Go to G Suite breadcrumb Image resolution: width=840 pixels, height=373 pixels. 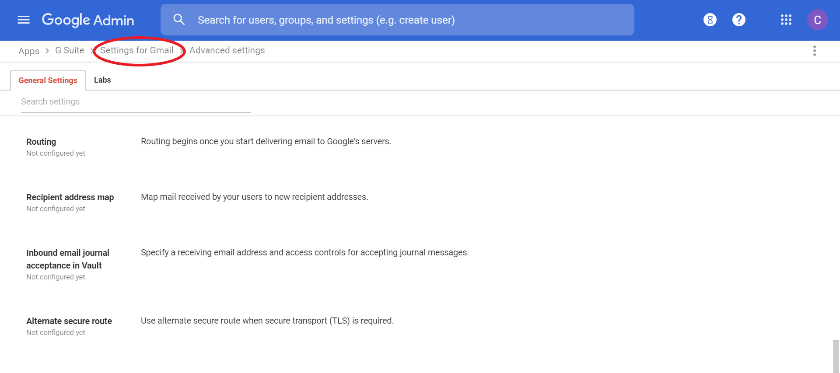click(x=70, y=50)
